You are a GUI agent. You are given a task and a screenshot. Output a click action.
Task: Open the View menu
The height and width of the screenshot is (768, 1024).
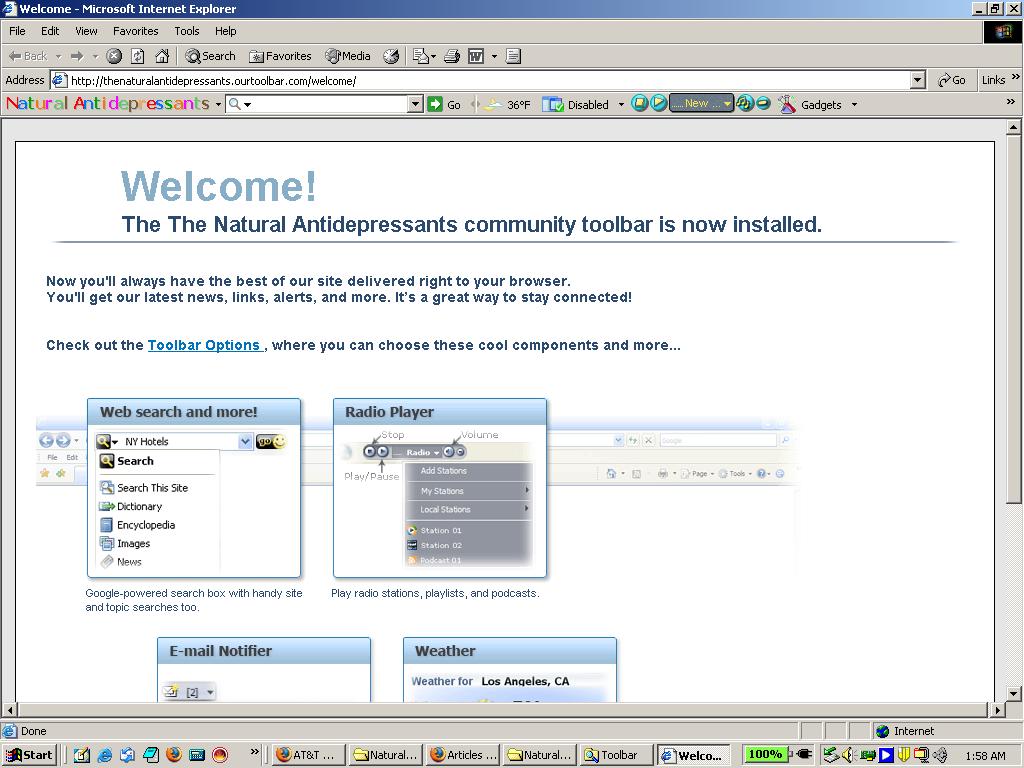point(86,31)
